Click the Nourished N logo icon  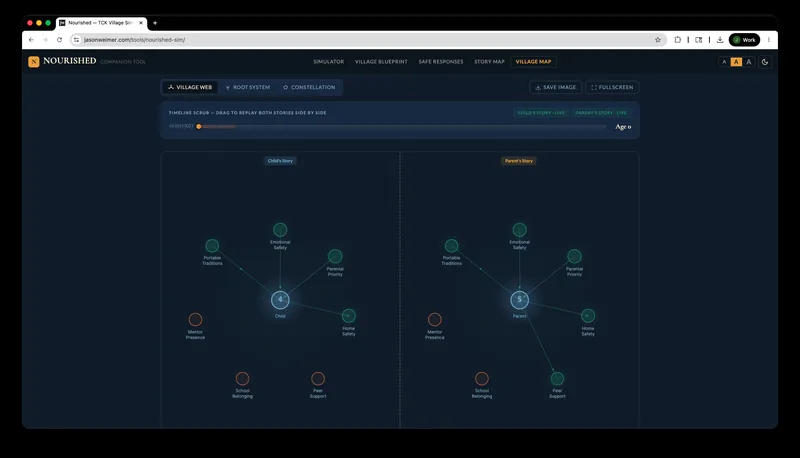click(34, 62)
